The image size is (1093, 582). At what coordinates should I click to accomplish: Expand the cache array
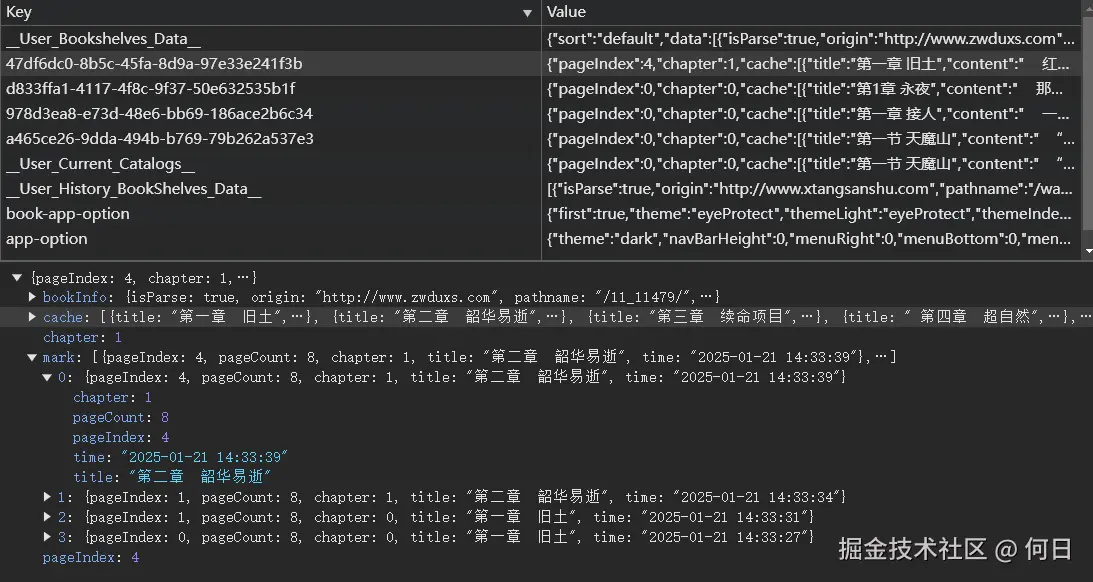click(33, 317)
